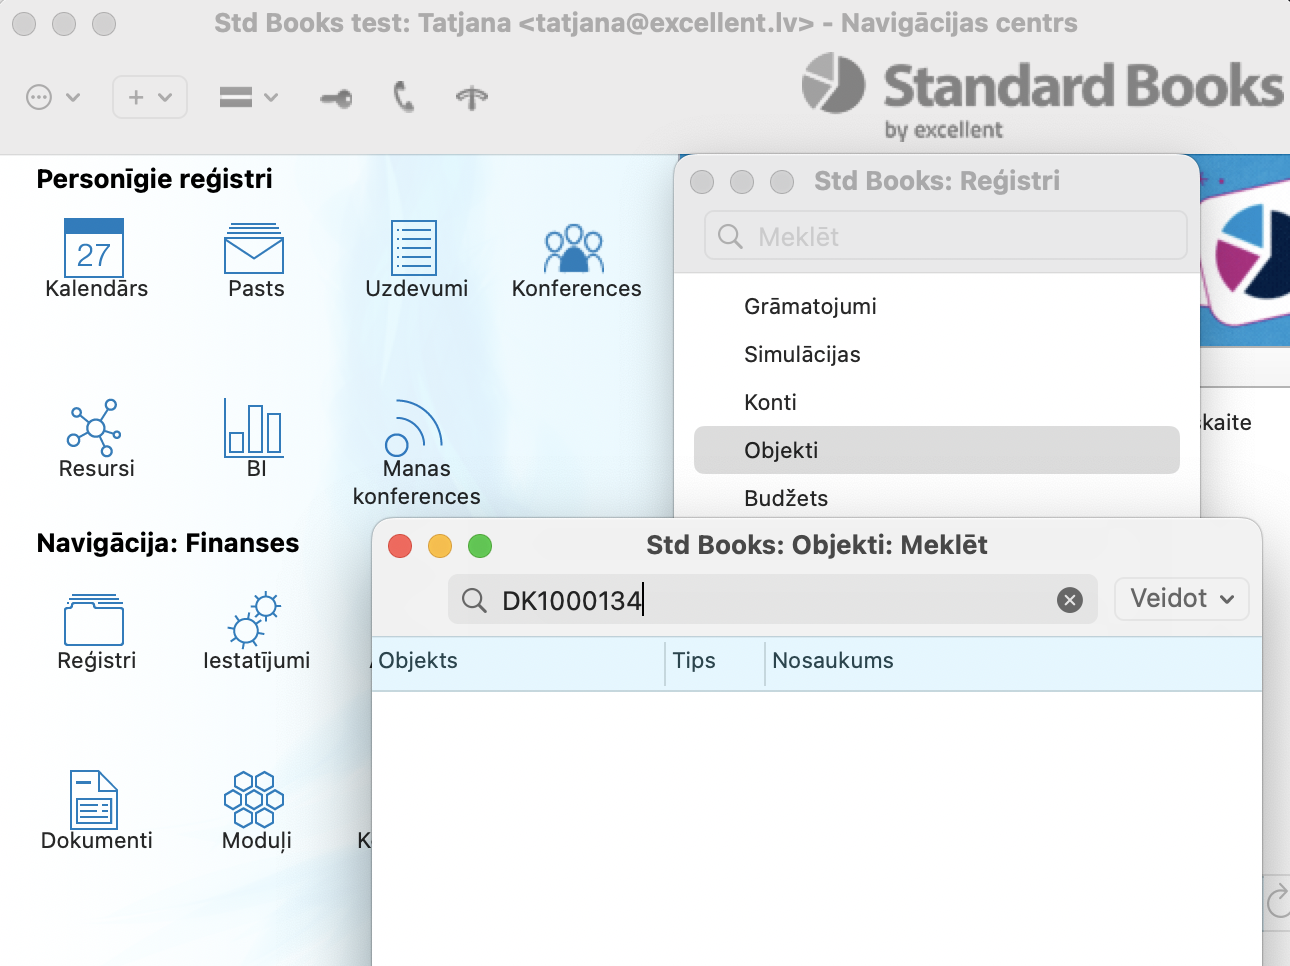Open the Reģistri folder icon

tap(94, 621)
